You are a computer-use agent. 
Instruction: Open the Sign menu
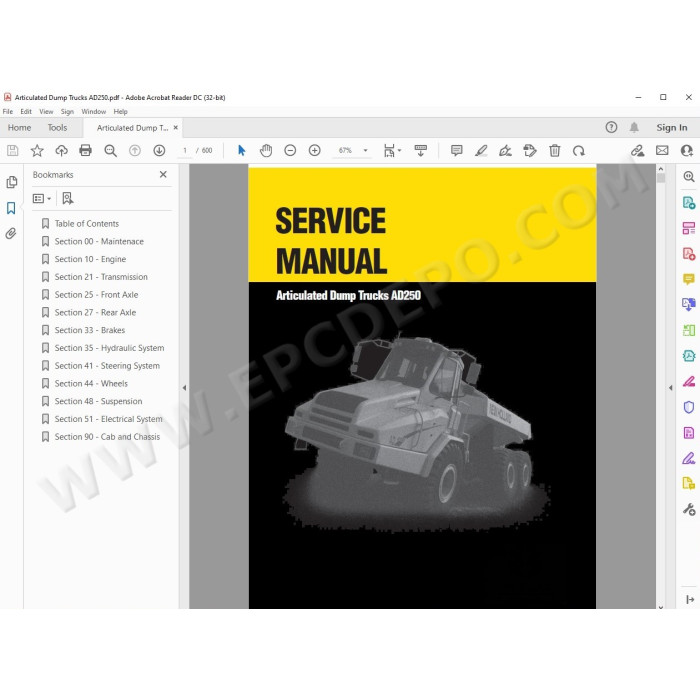point(67,112)
